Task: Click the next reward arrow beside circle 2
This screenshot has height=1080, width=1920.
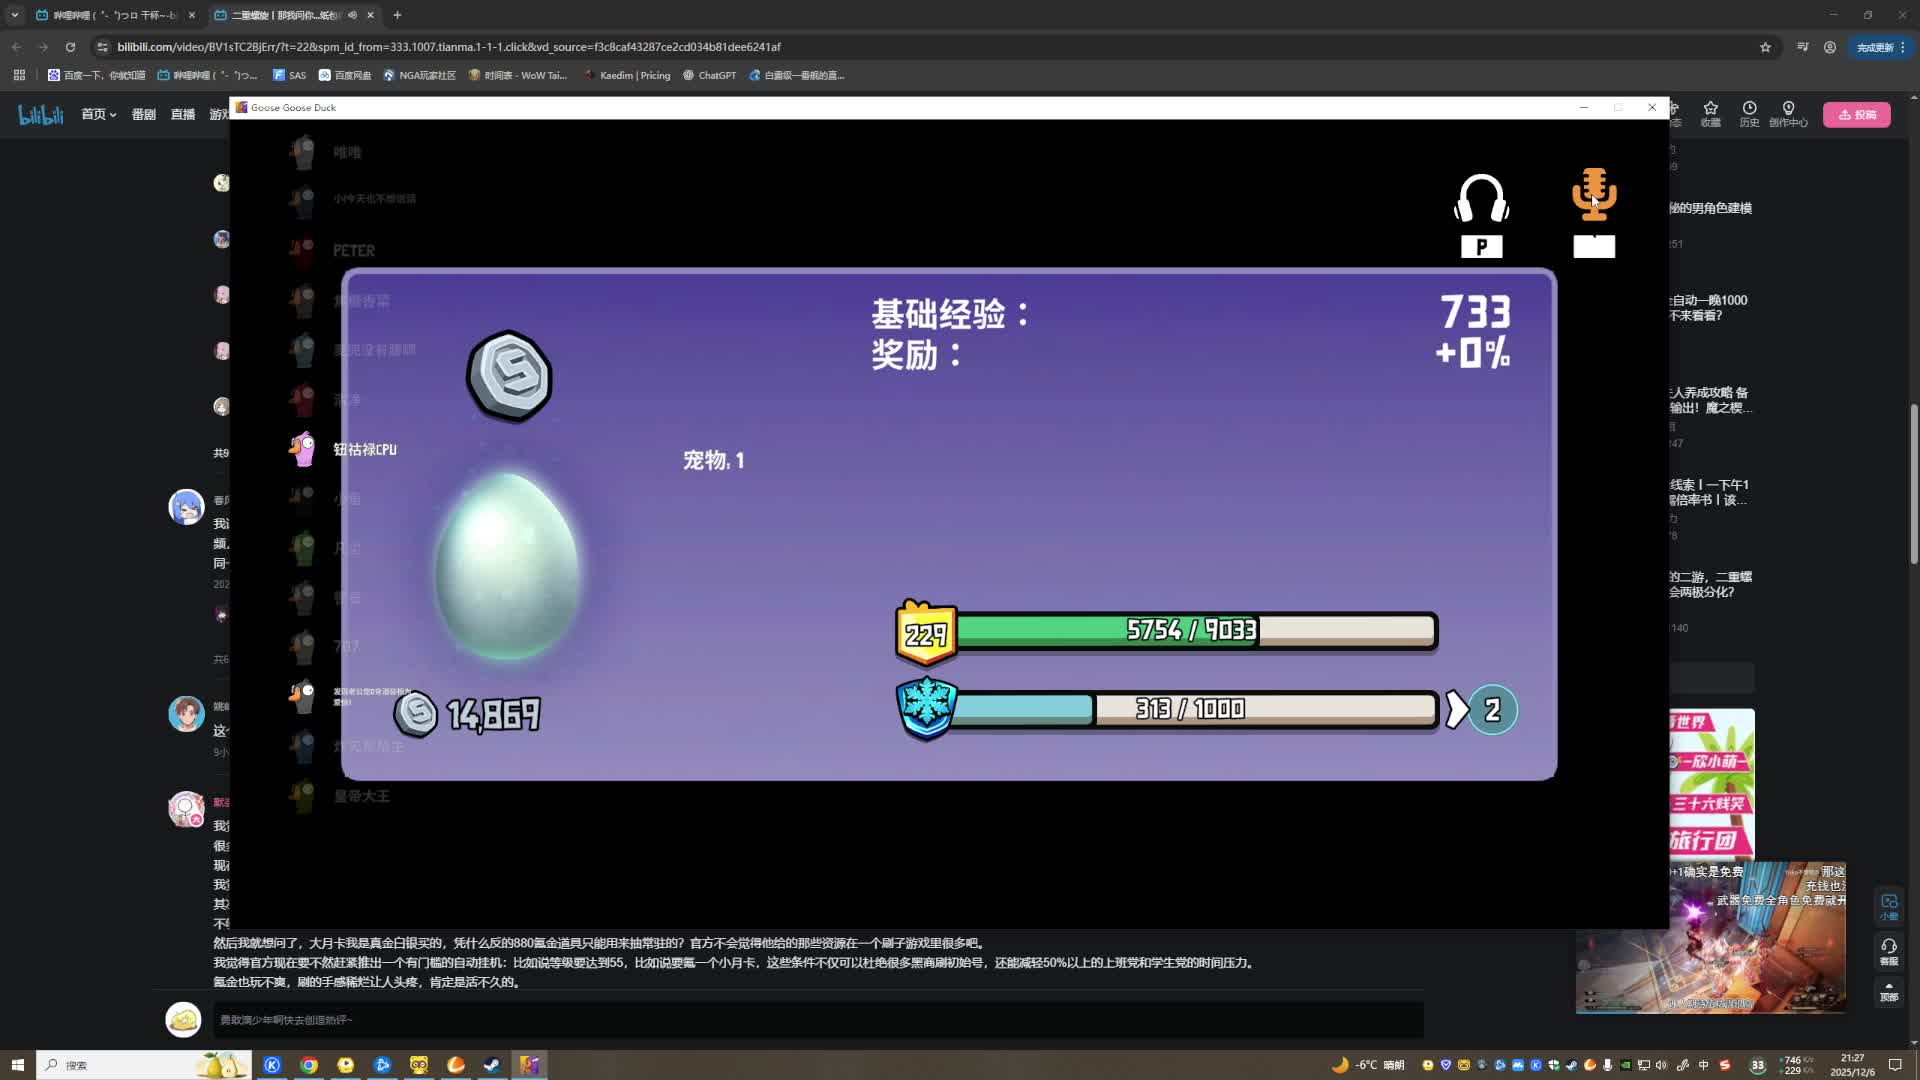Action: (x=1457, y=710)
